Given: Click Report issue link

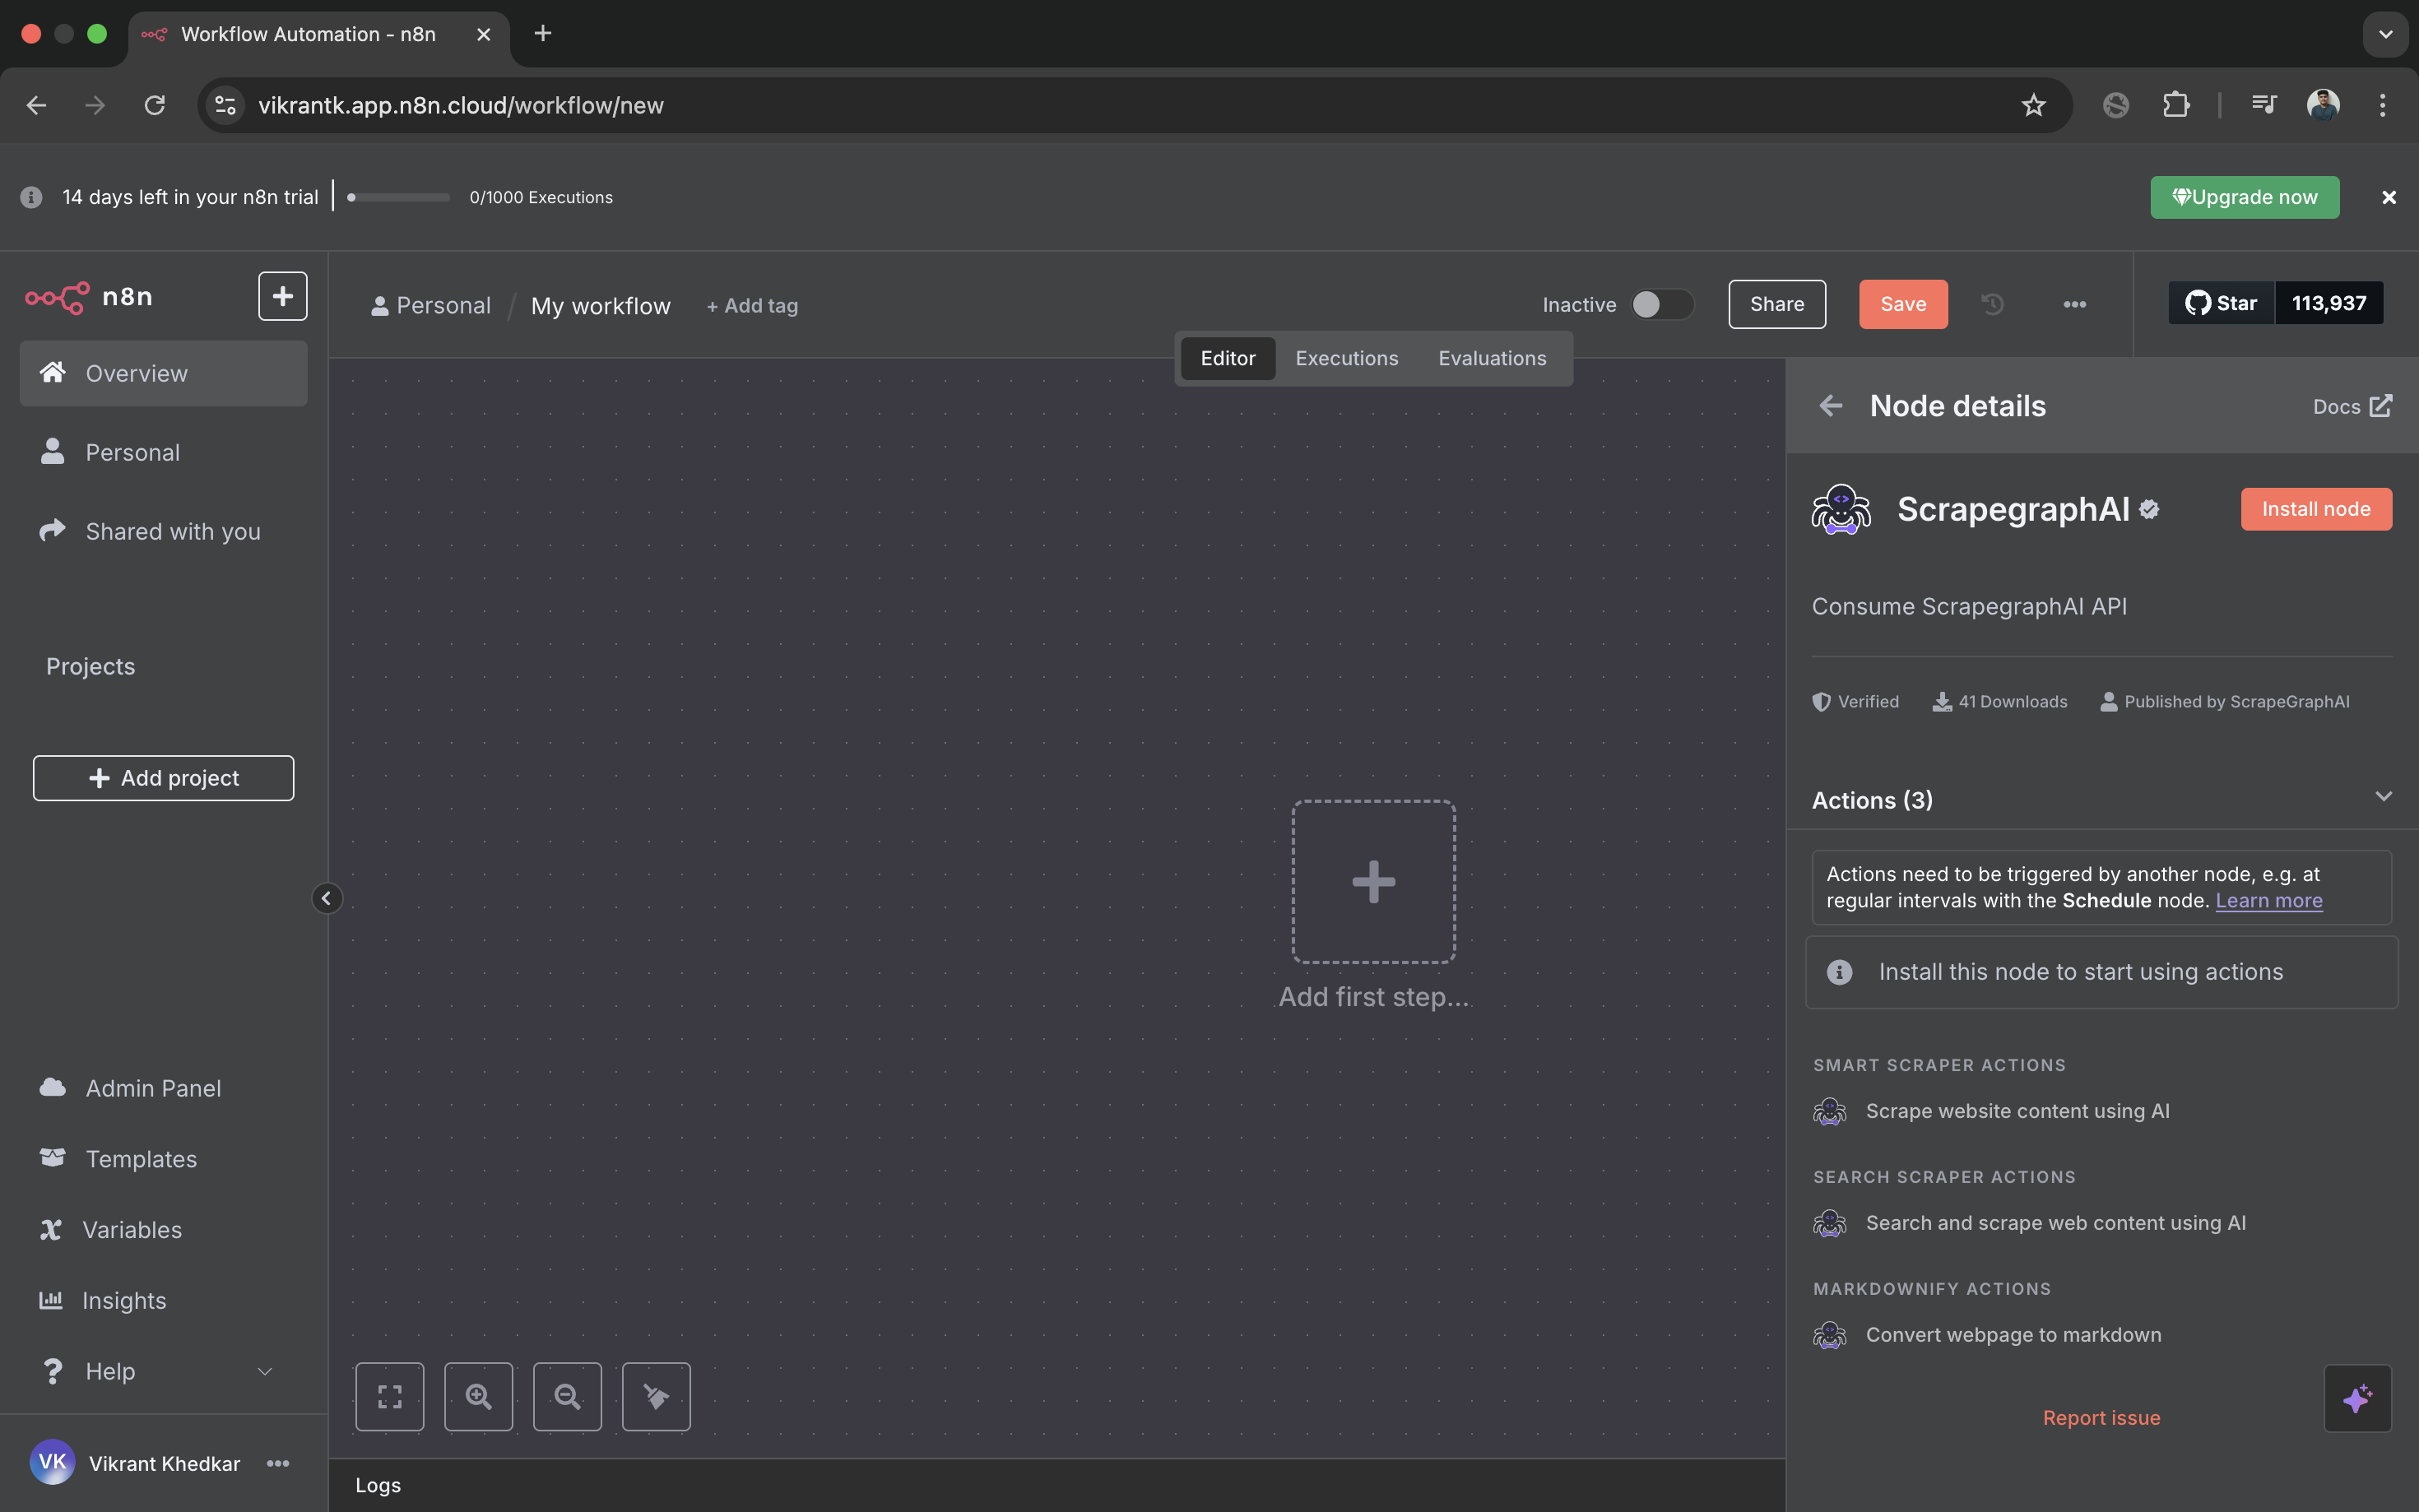Looking at the screenshot, I should 2101,1418.
